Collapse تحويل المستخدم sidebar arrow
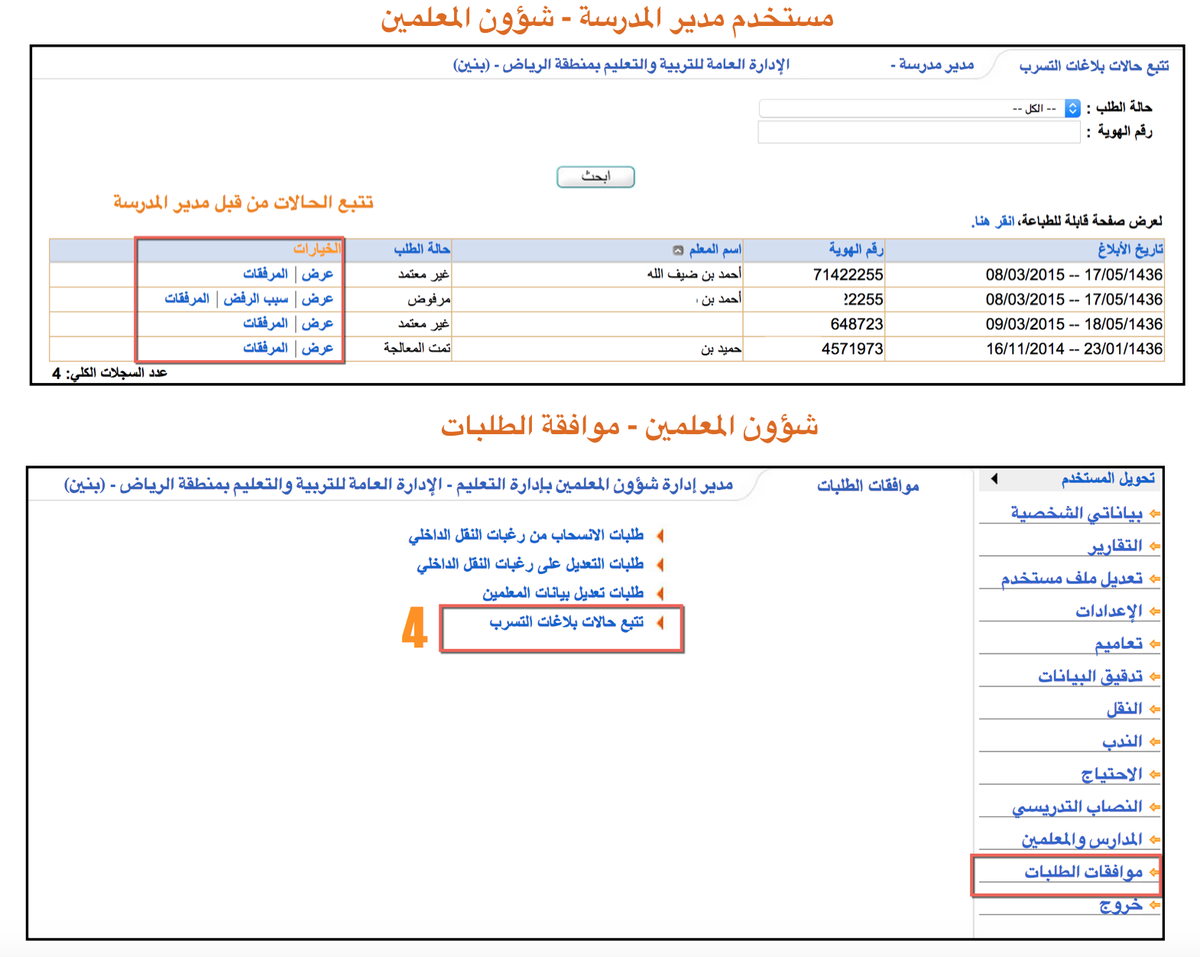The image size is (1200, 957). point(994,480)
